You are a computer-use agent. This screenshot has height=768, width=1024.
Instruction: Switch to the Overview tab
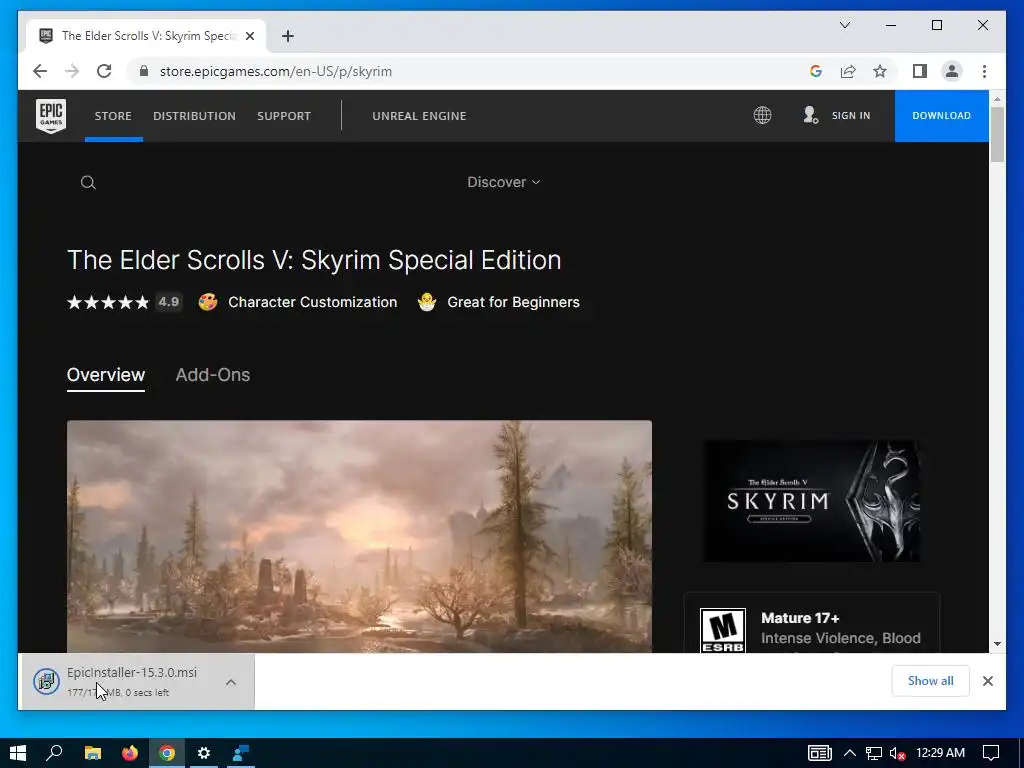click(x=106, y=375)
